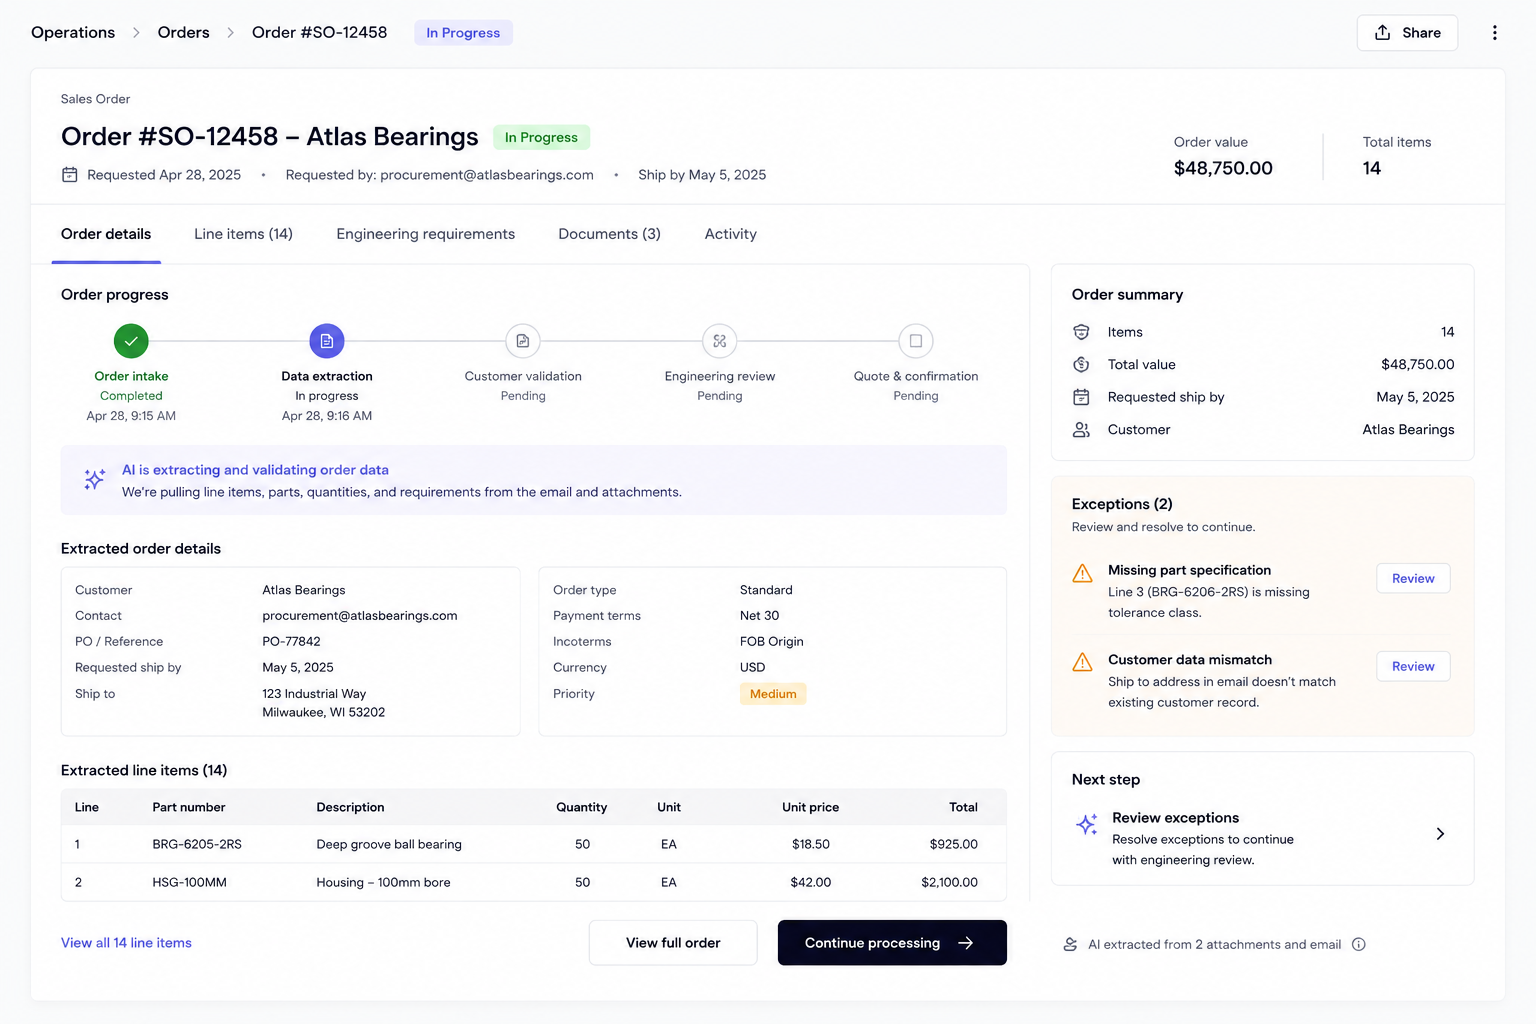Click part number HSG-100MM
This screenshot has width=1536, height=1024.
pos(189,882)
